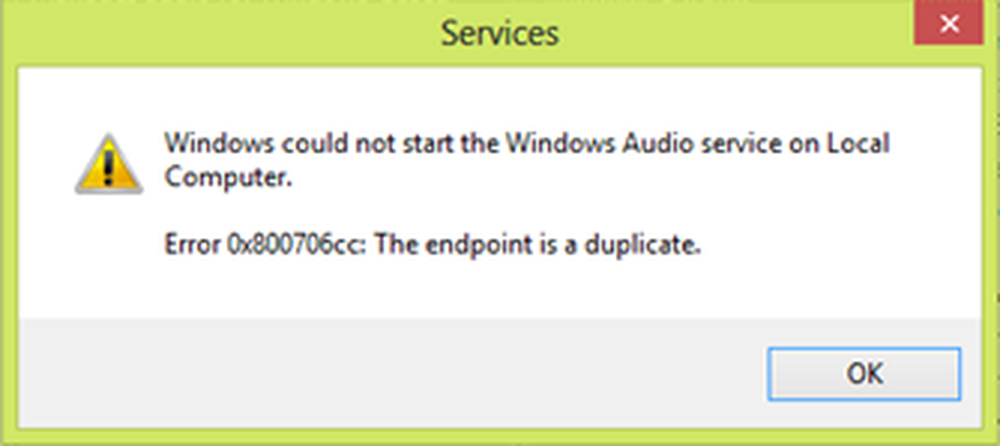Click the word 'Error' in the message
Image resolution: width=1000 pixels, height=446 pixels.
point(187,245)
